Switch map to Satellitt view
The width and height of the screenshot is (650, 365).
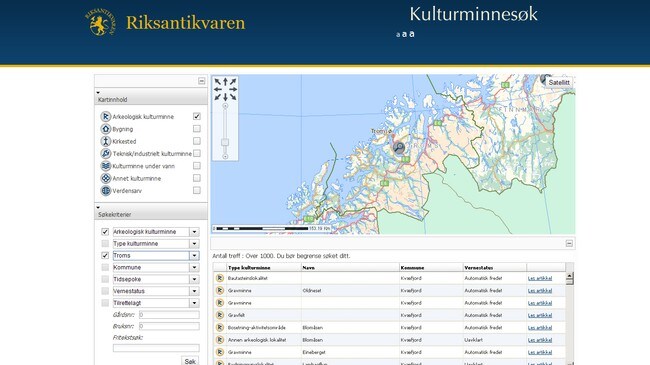click(x=559, y=83)
